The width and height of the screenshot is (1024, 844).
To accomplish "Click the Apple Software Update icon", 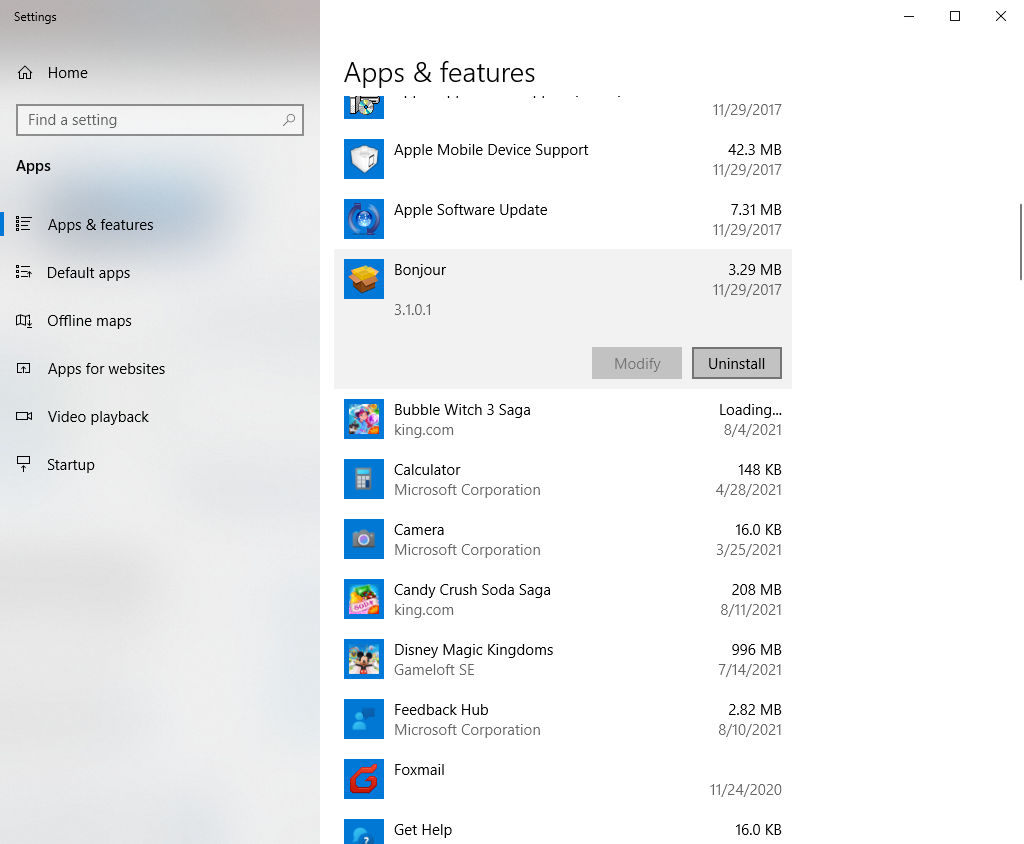I will click(x=364, y=219).
